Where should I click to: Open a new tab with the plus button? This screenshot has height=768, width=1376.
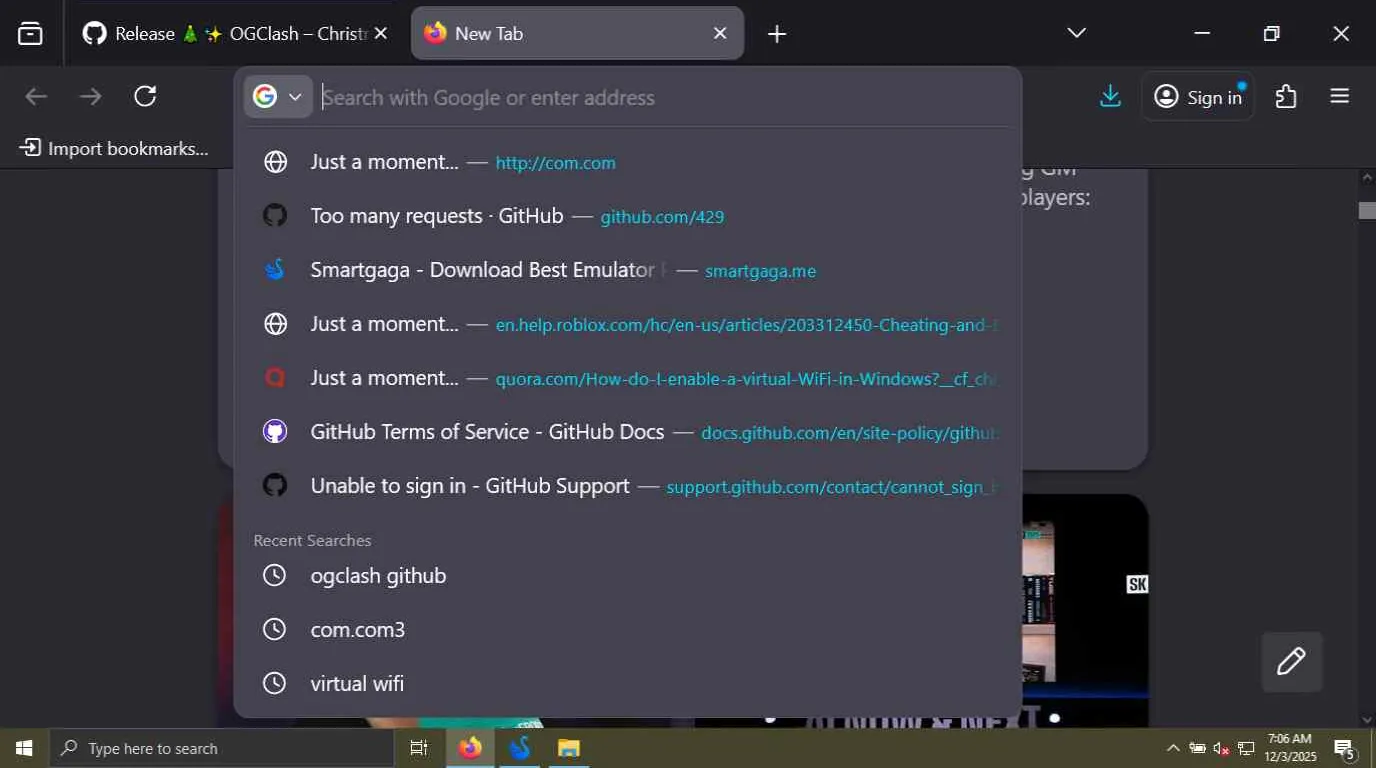click(x=777, y=34)
